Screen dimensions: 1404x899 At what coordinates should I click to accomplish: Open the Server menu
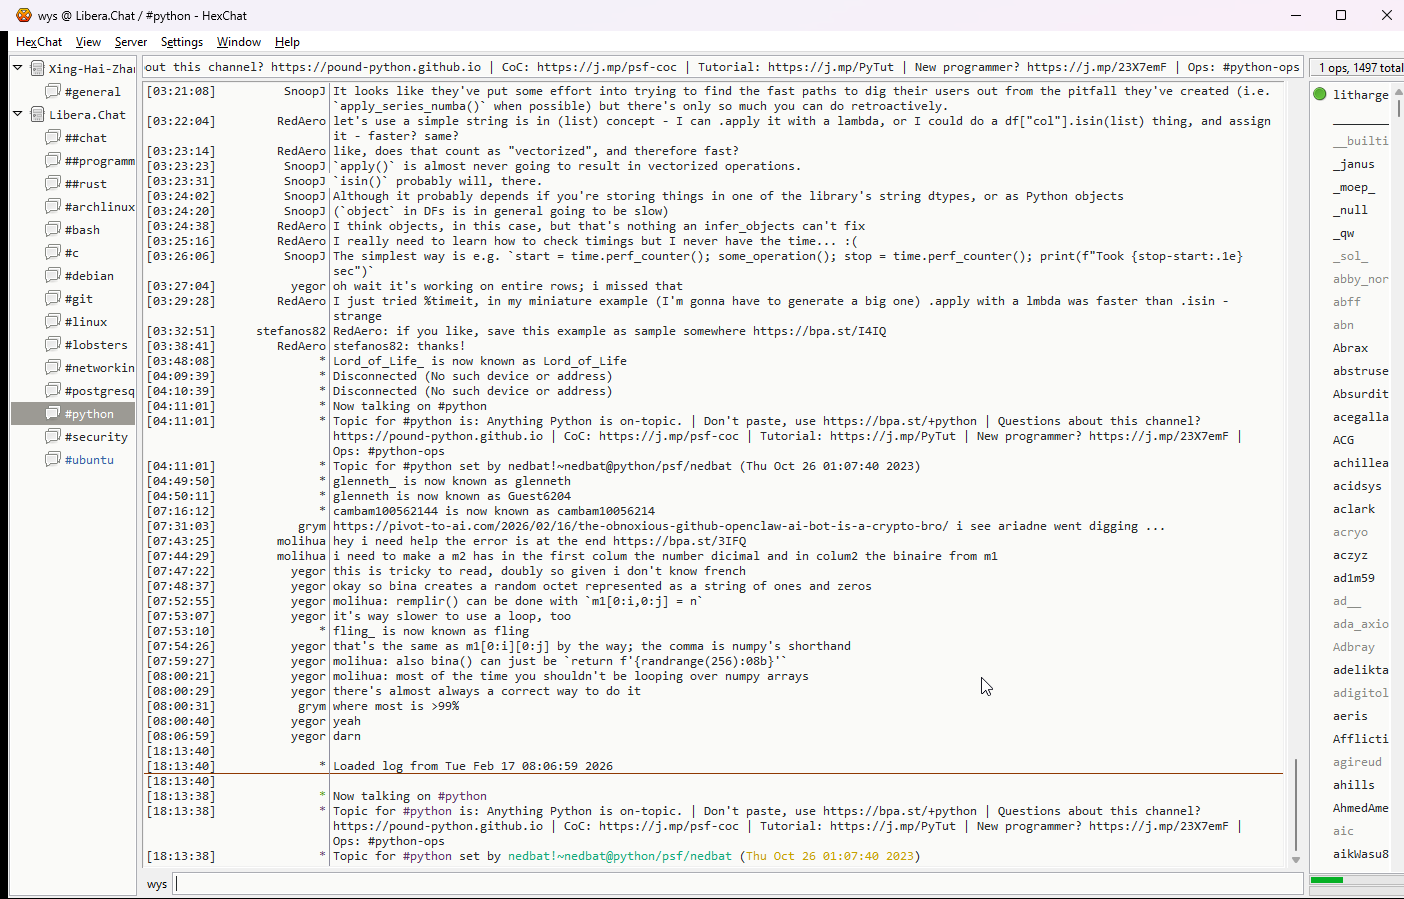(131, 42)
